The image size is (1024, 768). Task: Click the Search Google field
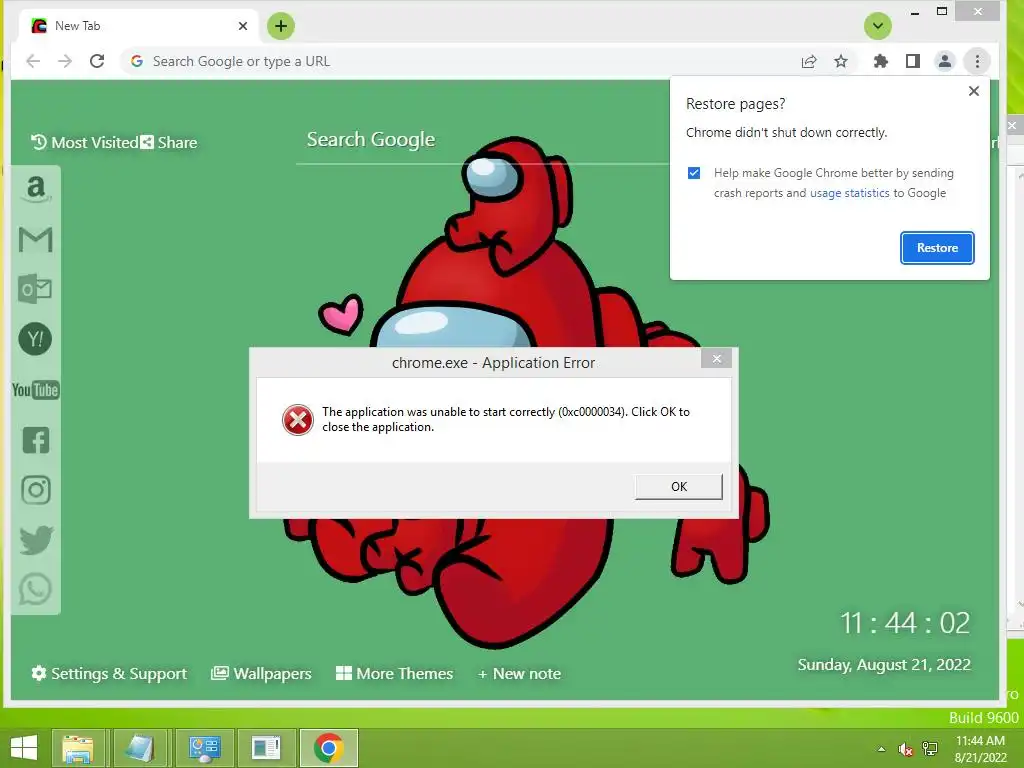483,140
